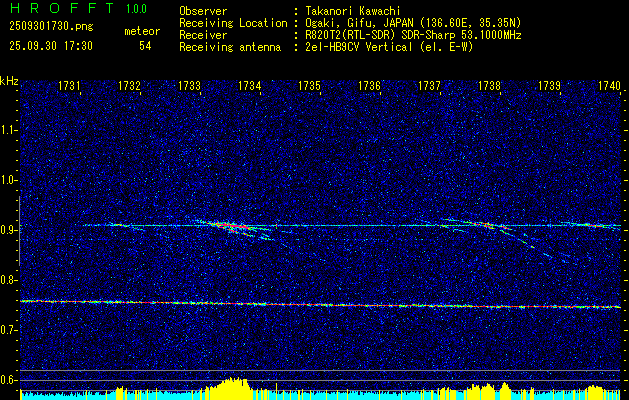Click the 1733 time axis marker
Viewport: 629px width, 400px height.
click(189, 85)
